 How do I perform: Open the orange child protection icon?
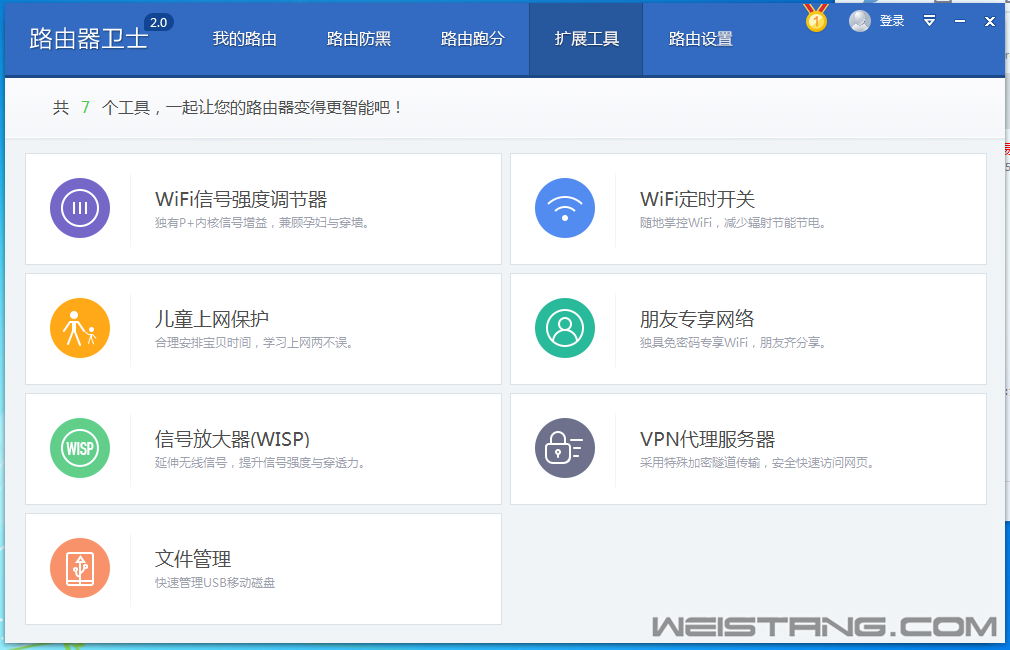tap(80, 328)
